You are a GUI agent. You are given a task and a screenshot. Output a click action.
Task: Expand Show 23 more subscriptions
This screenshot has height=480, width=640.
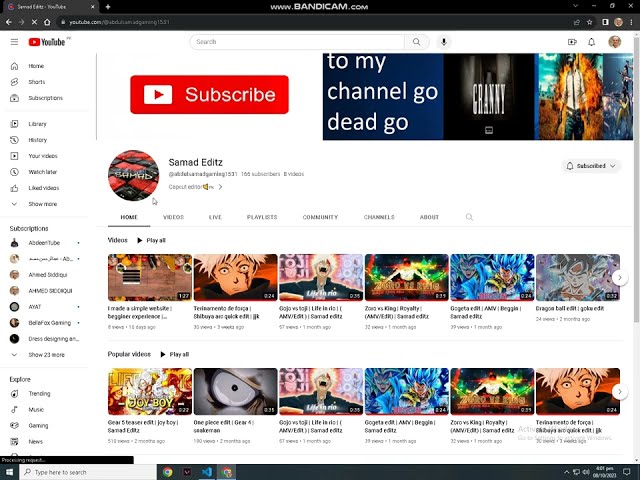[45, 355]
